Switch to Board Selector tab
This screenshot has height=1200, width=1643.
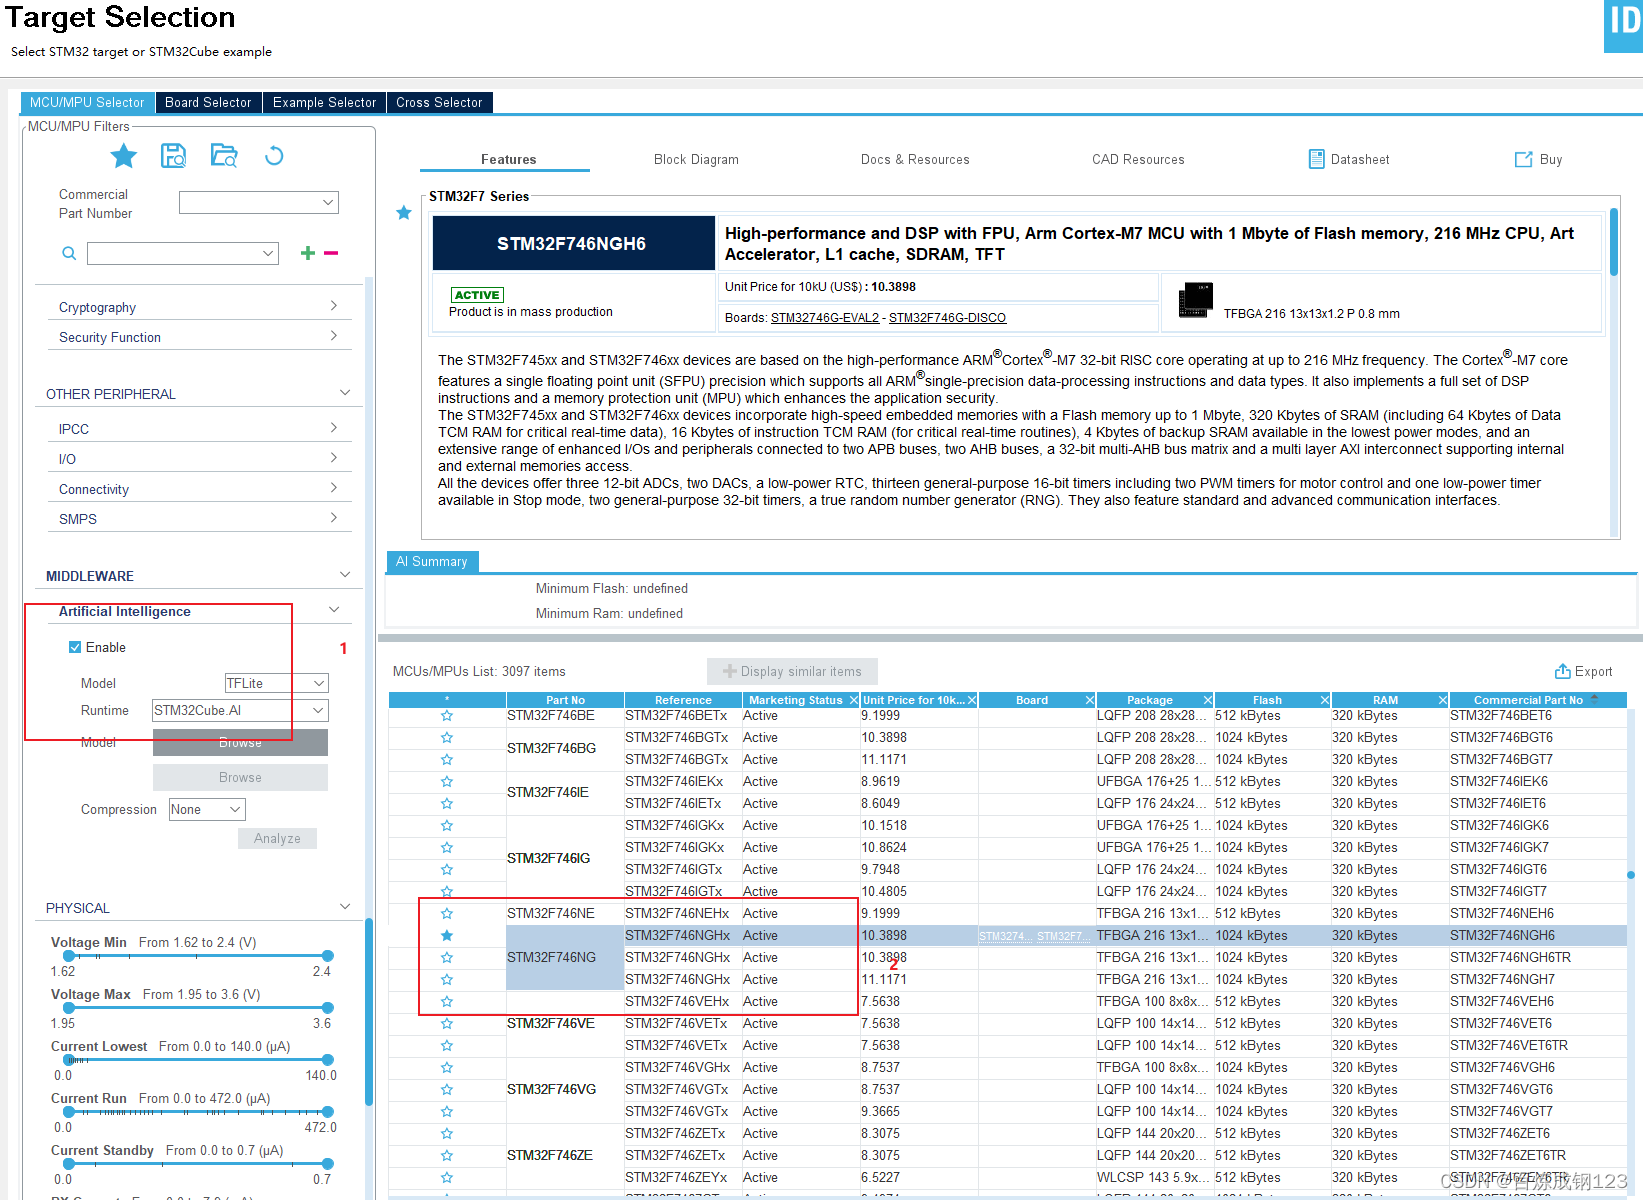(208, 102)
